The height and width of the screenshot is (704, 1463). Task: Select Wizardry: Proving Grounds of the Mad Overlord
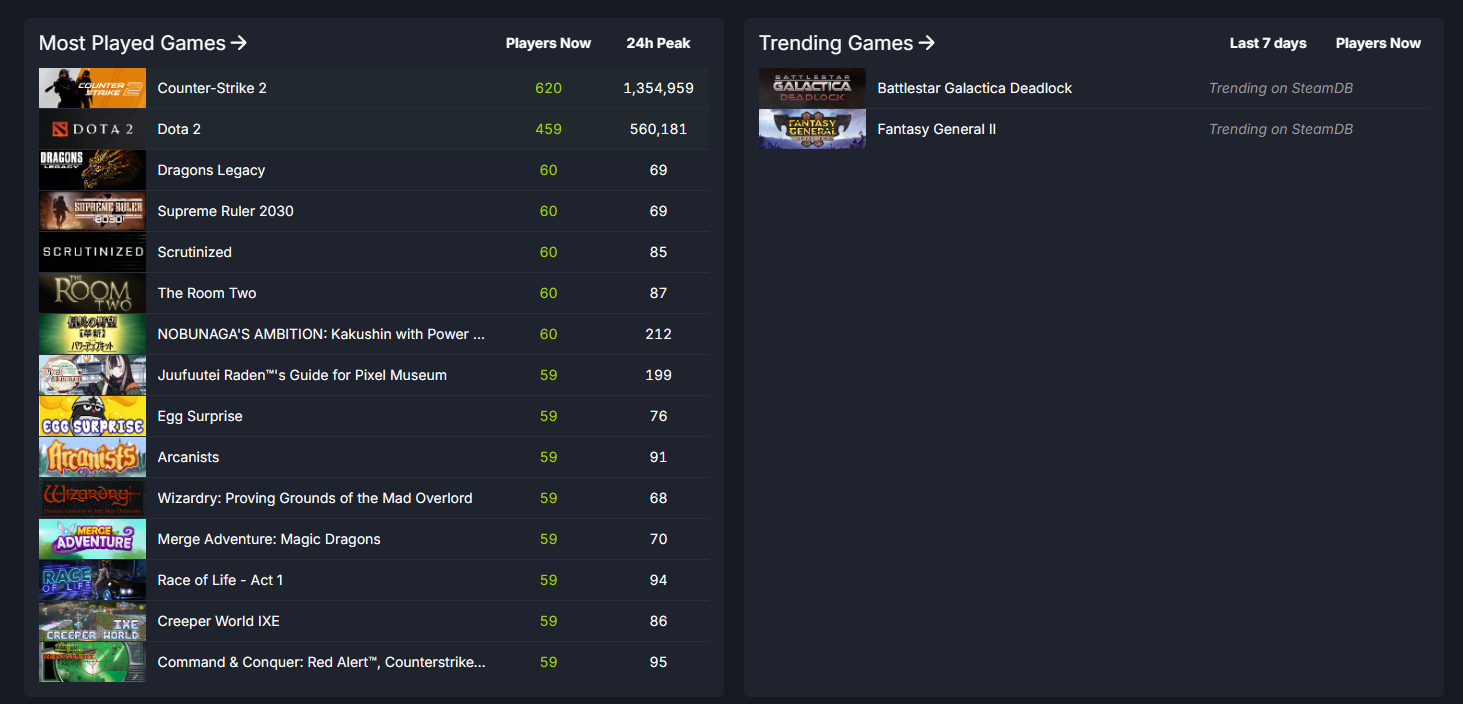pos(315,498)
